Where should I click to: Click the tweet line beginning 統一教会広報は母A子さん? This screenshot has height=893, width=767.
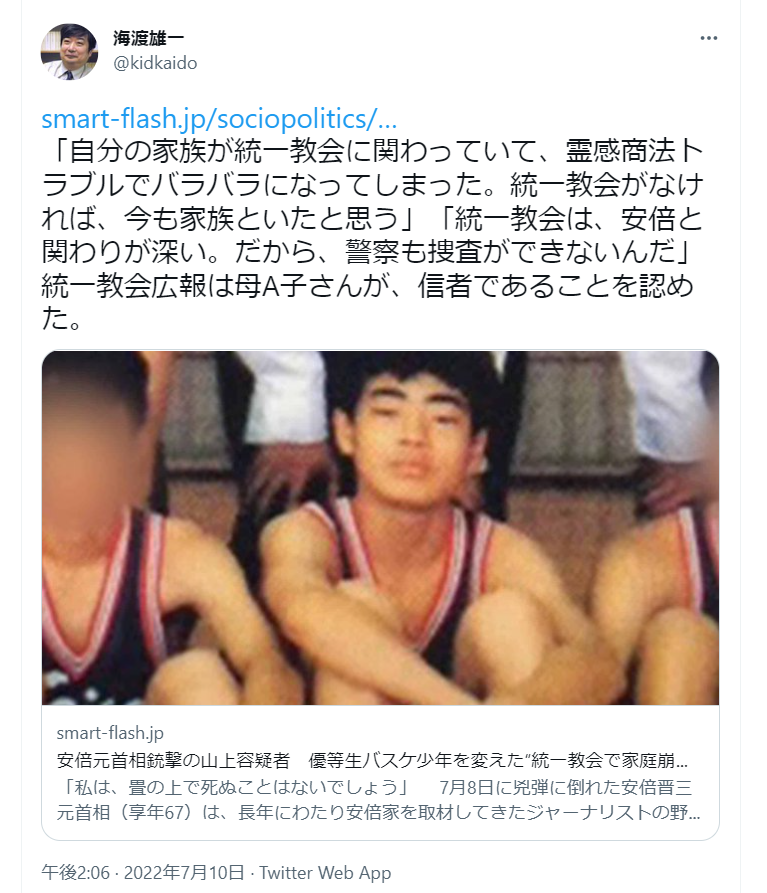point(367,285)
